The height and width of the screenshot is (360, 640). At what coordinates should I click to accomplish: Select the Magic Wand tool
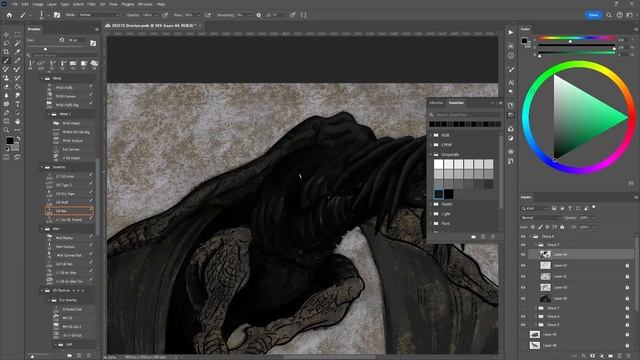tap(18, 43)
